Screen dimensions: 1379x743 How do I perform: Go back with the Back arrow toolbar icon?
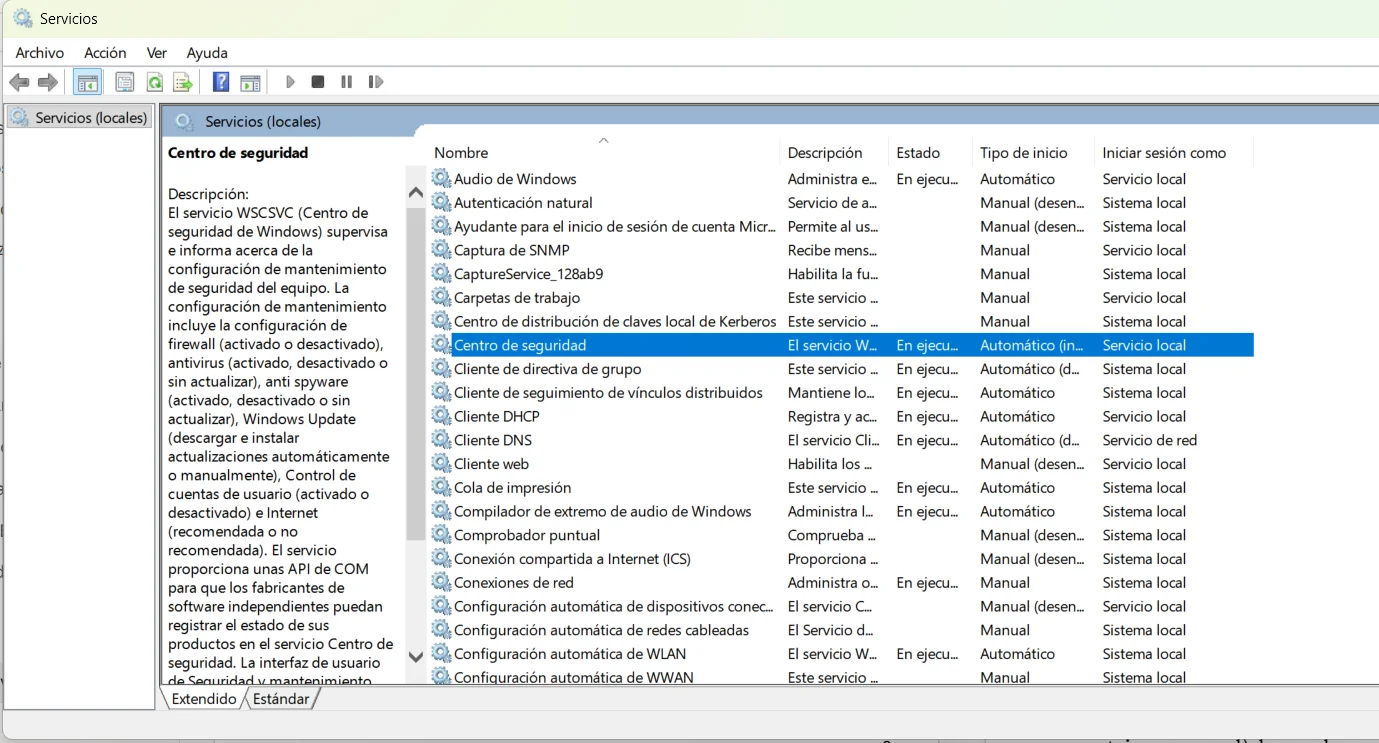click(19, 82)
